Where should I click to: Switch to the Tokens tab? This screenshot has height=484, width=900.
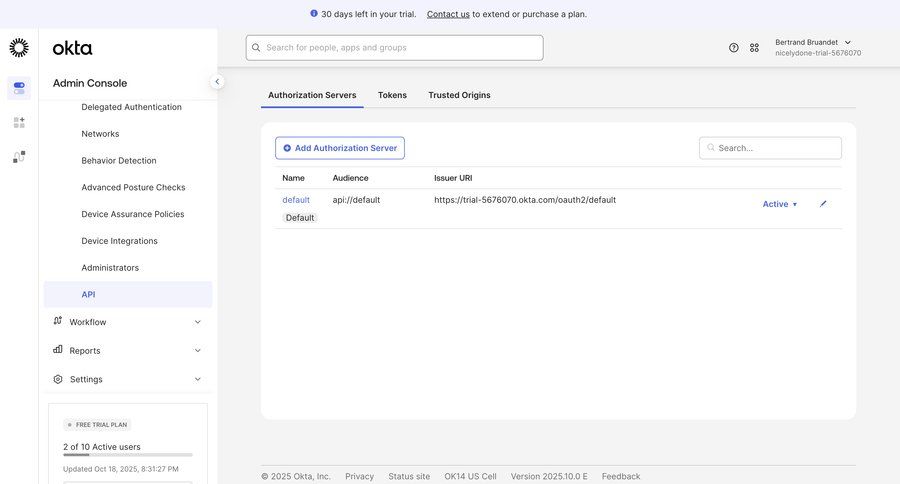click(x=392, y=95)
